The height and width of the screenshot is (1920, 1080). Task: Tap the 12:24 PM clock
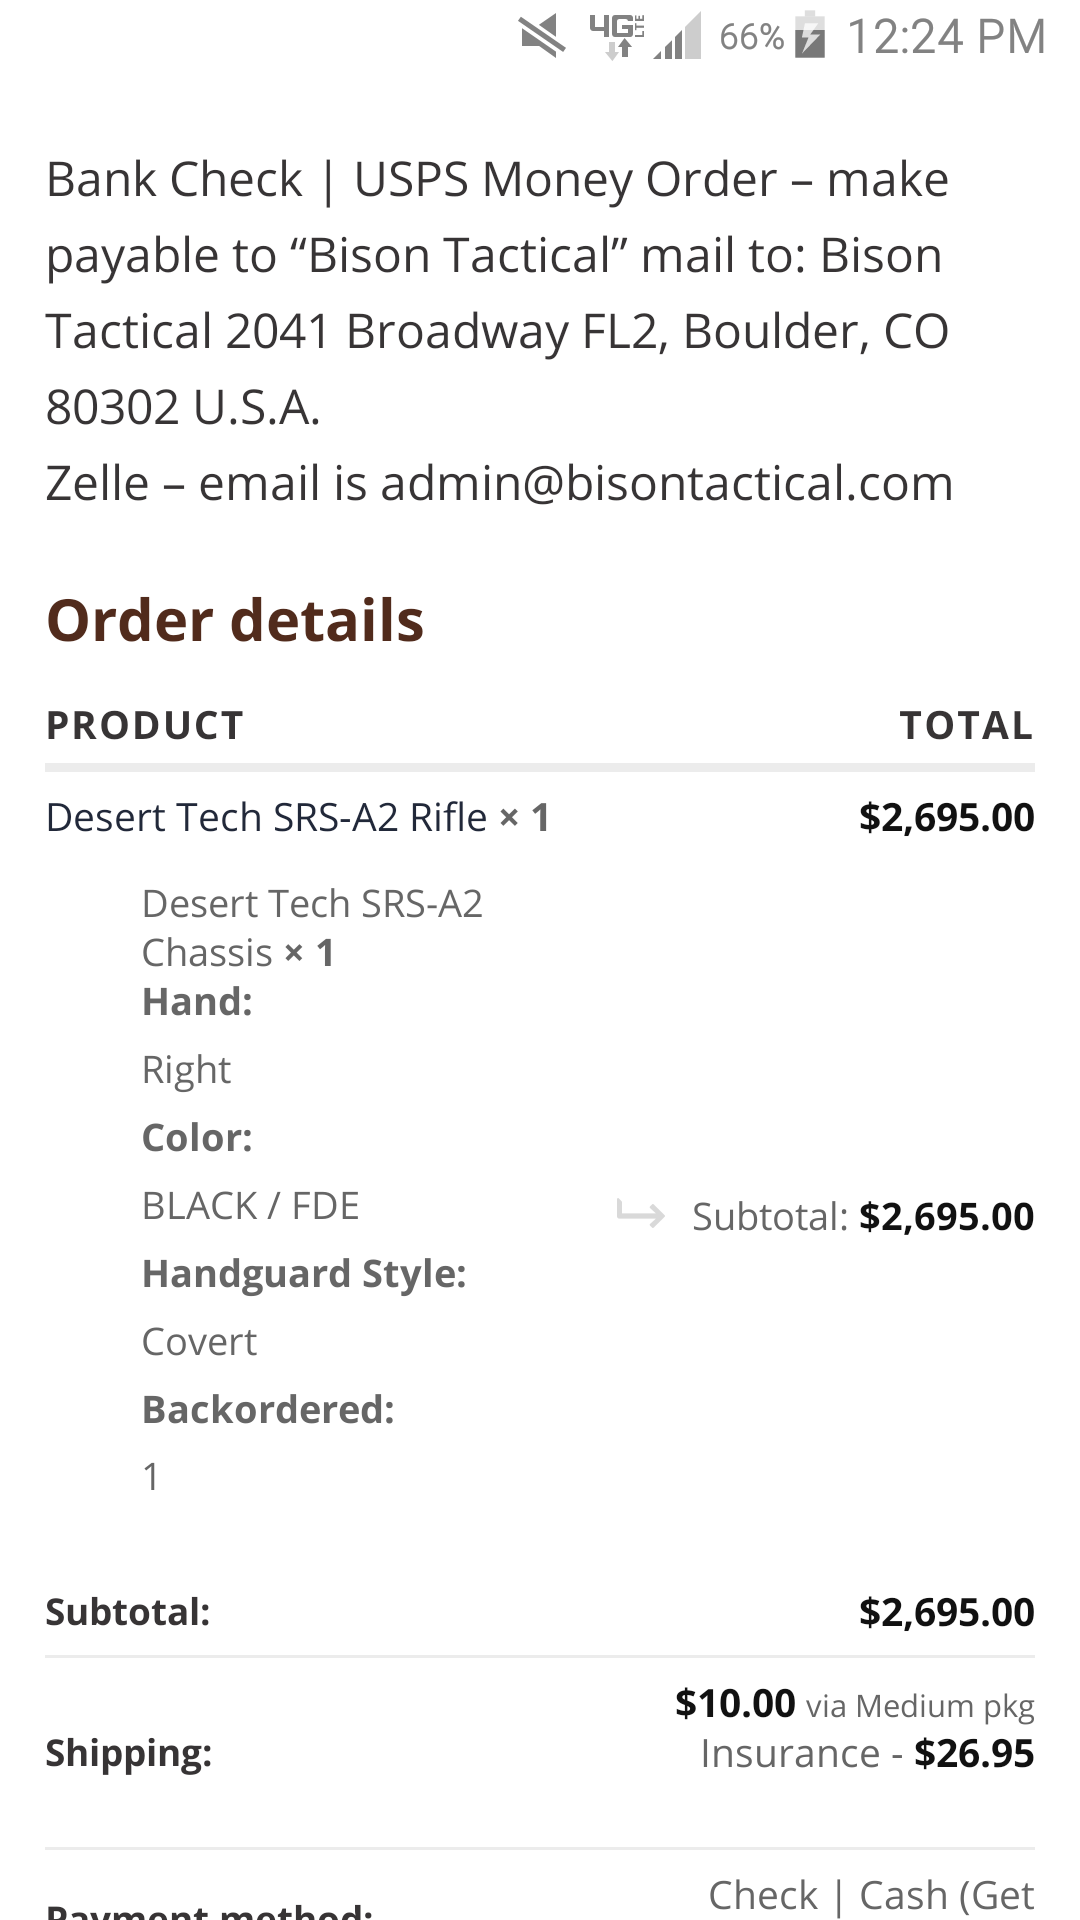(946, 37)
